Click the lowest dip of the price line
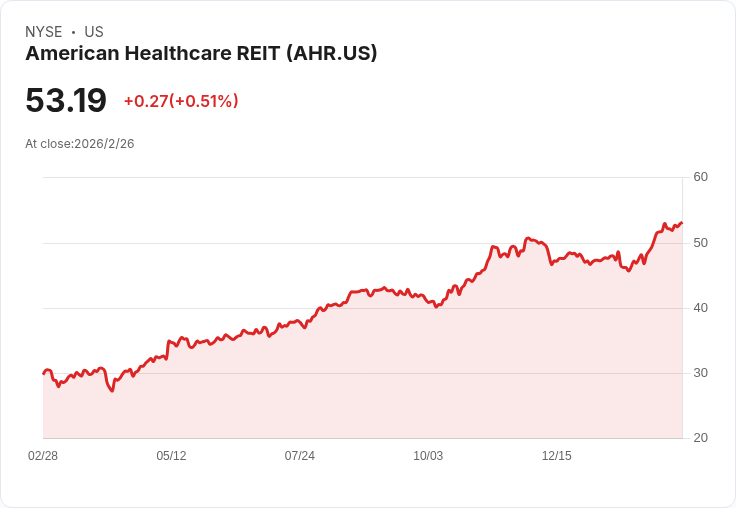 (x=112, y=390)
